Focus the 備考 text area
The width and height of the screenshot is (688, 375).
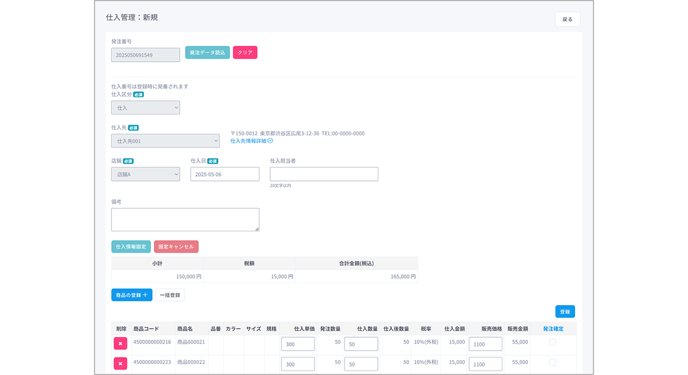click(185, 220)
